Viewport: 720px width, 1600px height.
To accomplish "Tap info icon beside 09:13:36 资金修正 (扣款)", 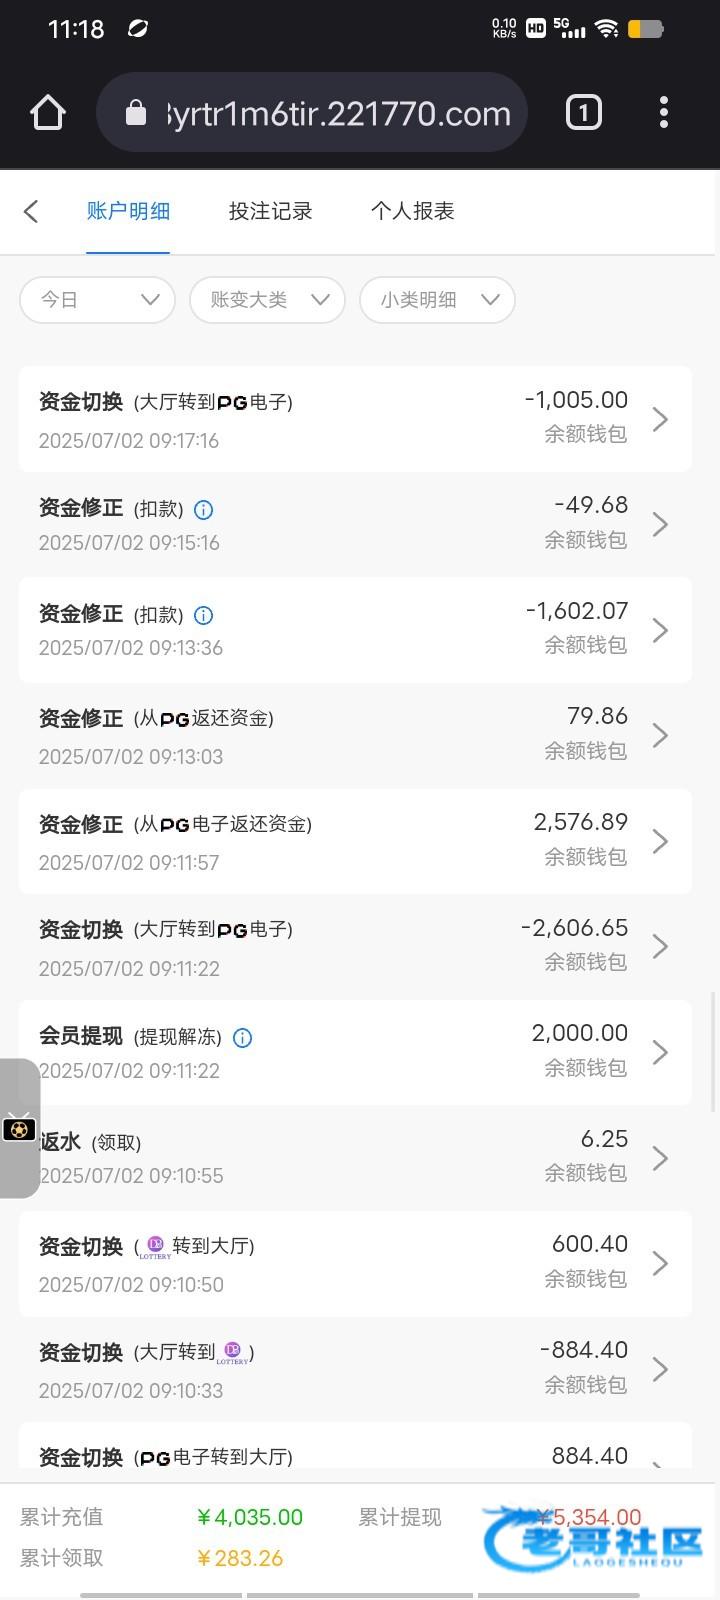I will point(203,615).
